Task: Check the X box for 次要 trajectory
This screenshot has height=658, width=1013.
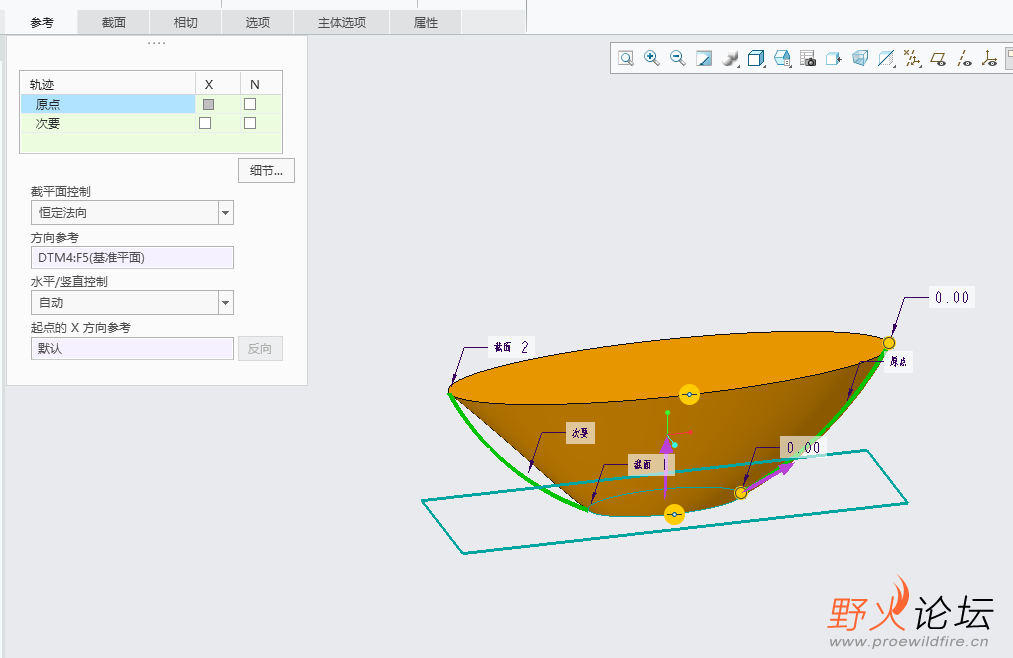Action: tap(205, 123)
